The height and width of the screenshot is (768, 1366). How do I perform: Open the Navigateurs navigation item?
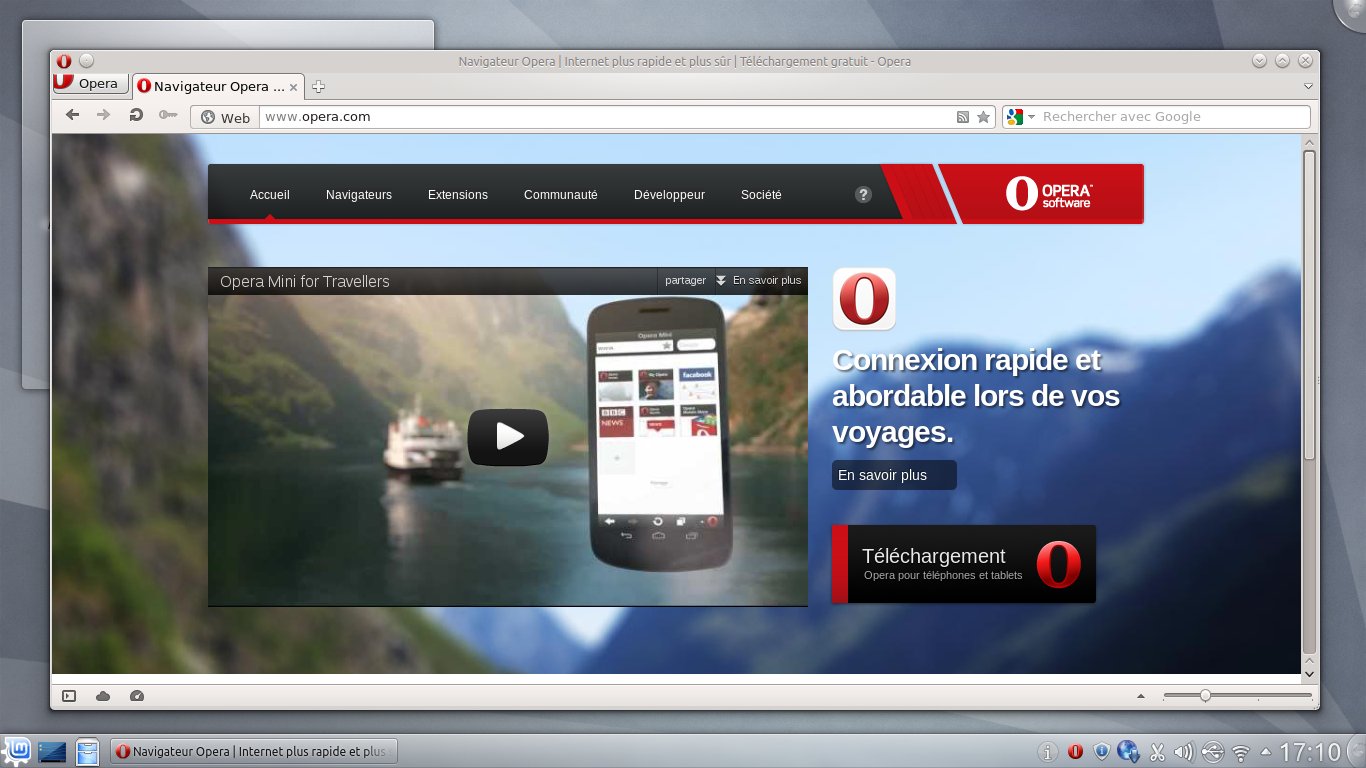click(x=359, y=195)
